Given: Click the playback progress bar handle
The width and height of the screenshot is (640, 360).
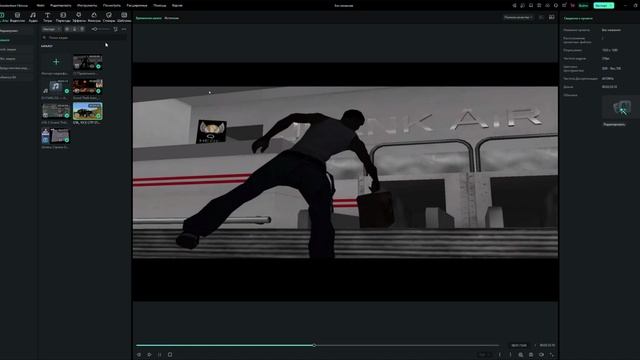Looking at the screenshot, I should 314,345.
